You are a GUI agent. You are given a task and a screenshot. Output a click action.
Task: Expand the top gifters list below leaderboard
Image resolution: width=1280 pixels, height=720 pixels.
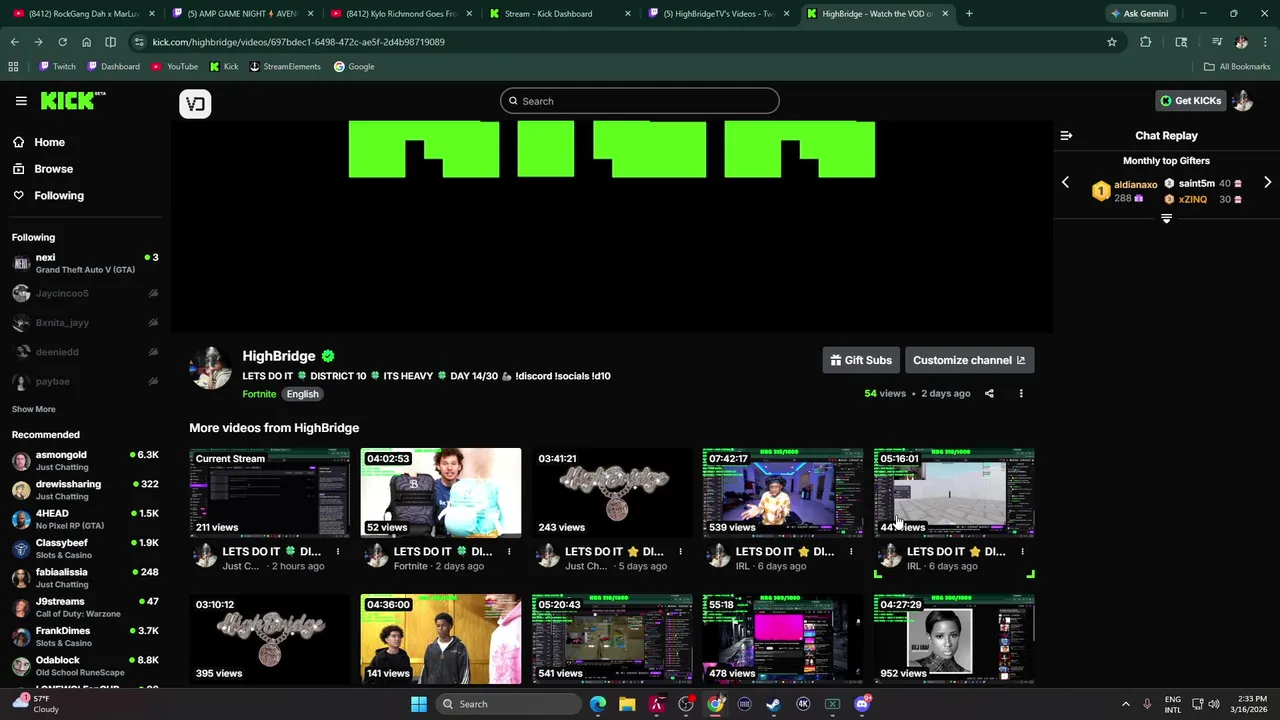coord(1166,218)
